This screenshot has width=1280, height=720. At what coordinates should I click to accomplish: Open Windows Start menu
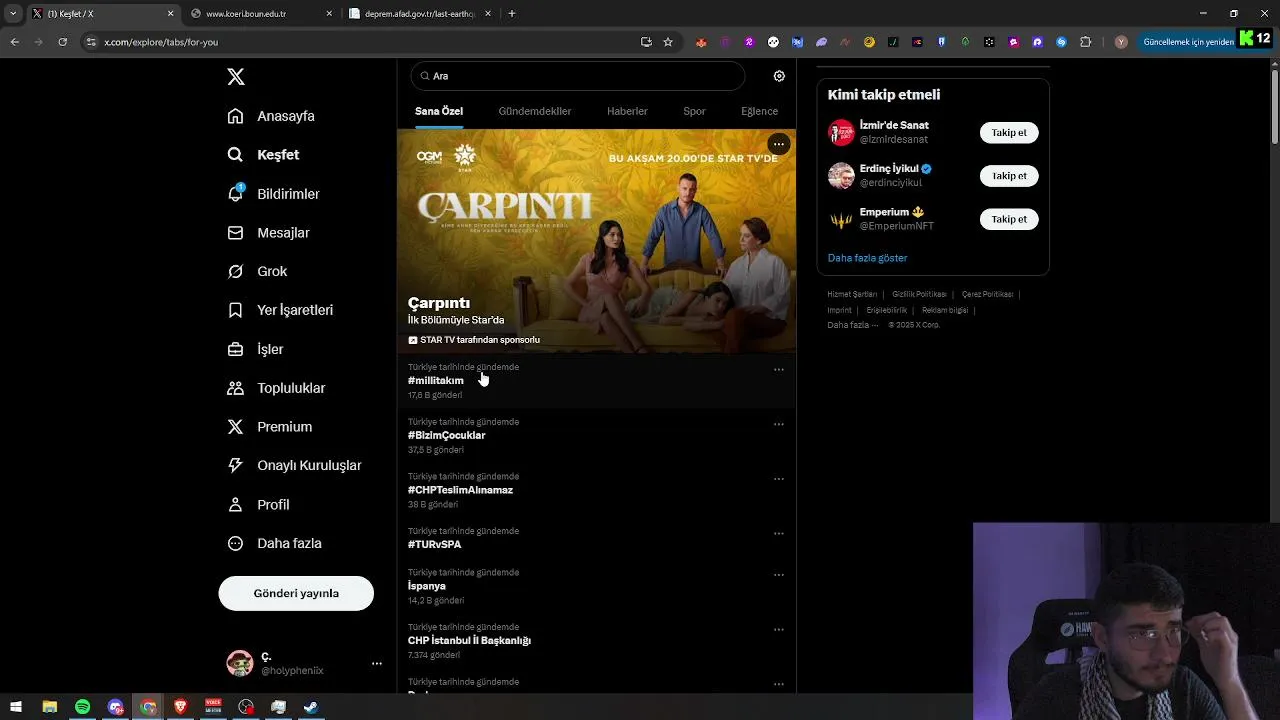16,707
